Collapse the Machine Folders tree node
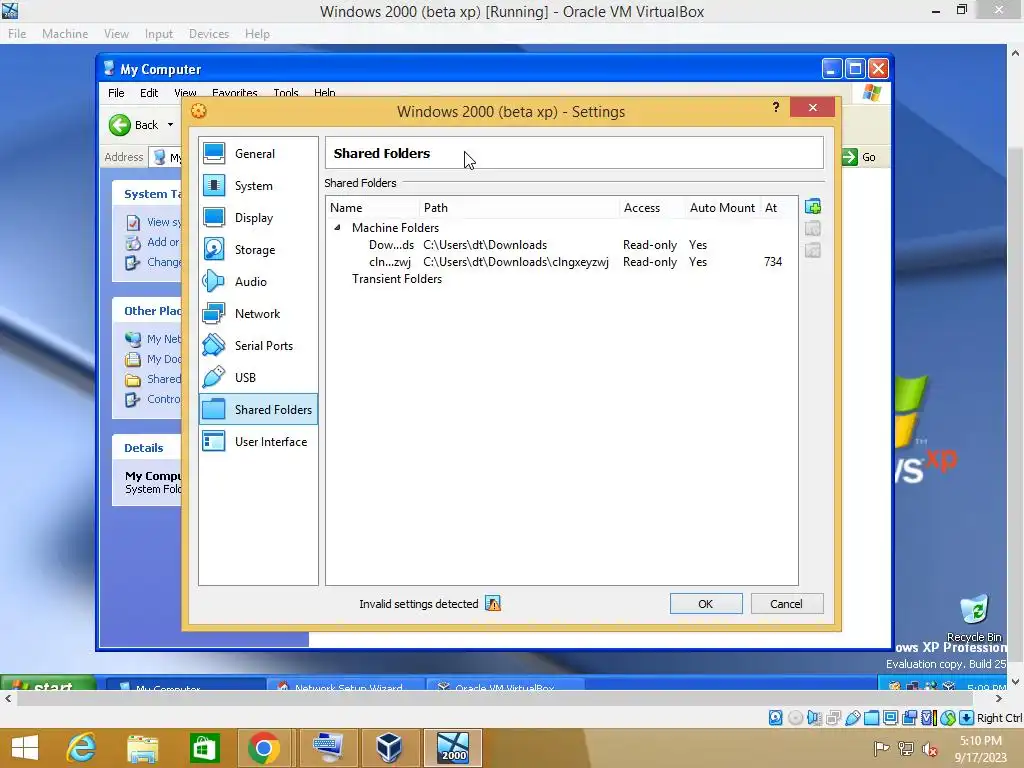Viewport: 1024px width, 768px height. 338,228
